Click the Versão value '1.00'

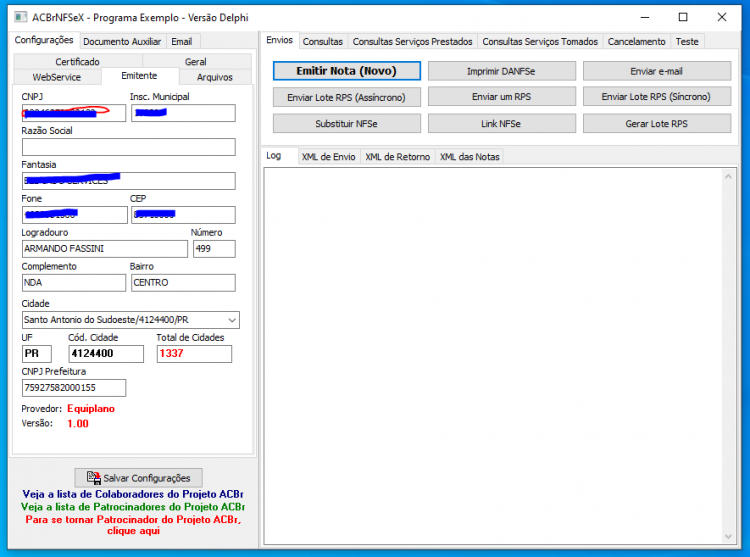click(78, 424)
